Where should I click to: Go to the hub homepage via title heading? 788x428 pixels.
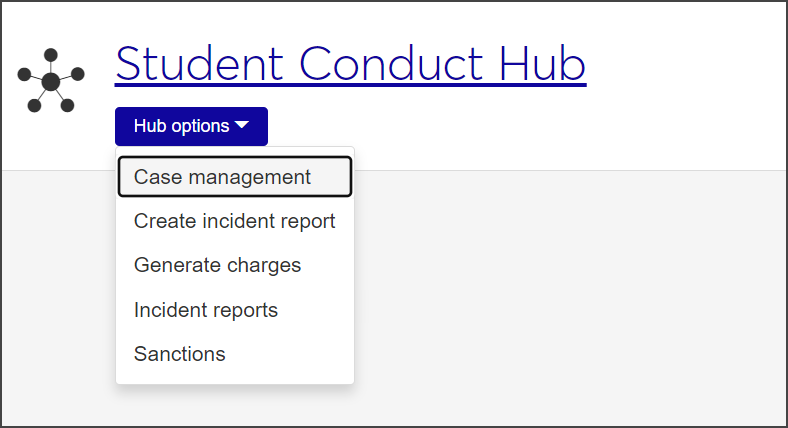(x=350, y=64)
